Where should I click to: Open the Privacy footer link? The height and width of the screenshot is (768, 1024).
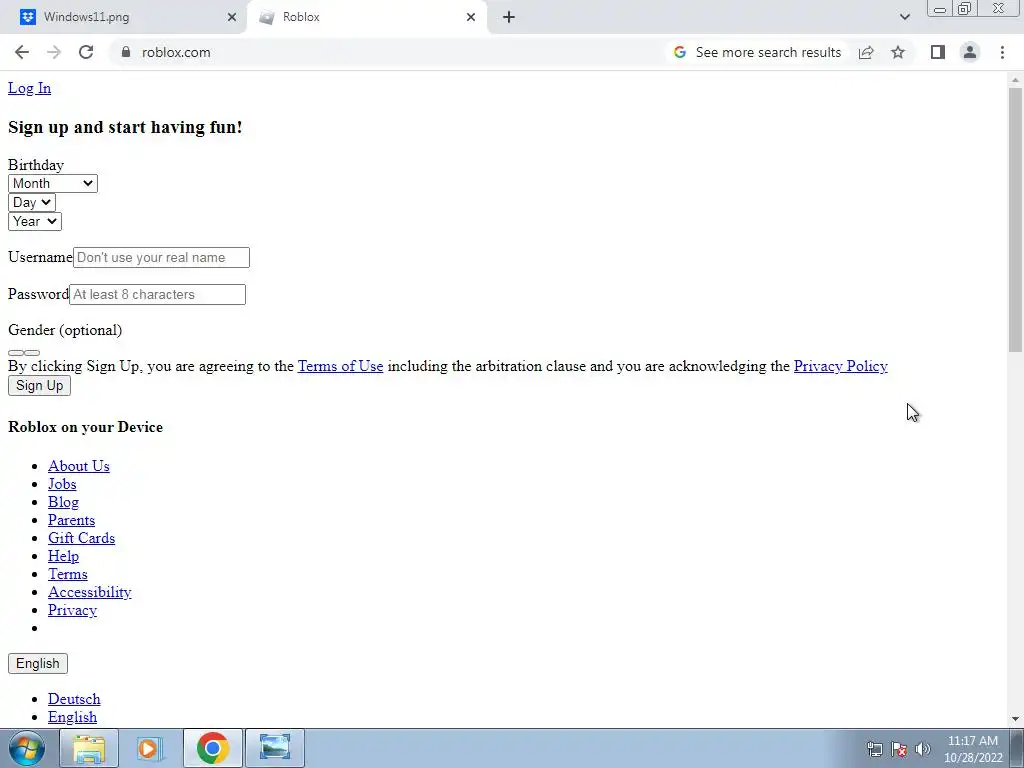coord(72,610)
